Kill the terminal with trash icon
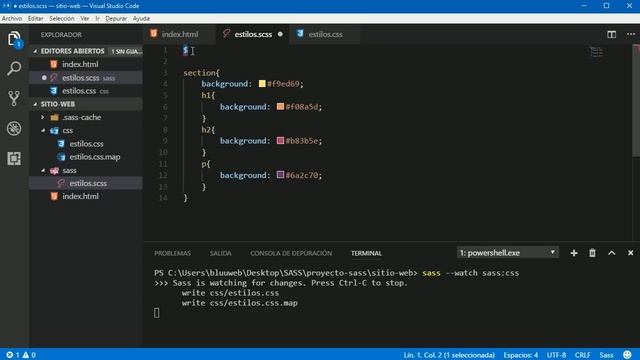 592,253
